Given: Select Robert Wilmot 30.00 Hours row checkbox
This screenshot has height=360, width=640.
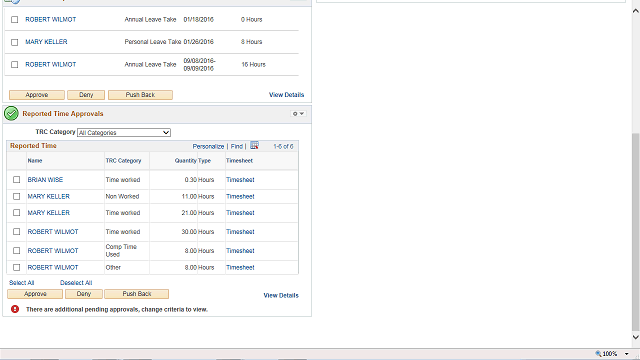Looking at the screenshot, I should pos(17,231).
